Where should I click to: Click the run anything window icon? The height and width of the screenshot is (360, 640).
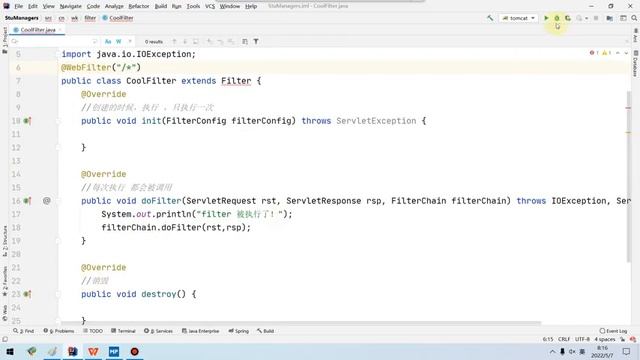point(623,18)
